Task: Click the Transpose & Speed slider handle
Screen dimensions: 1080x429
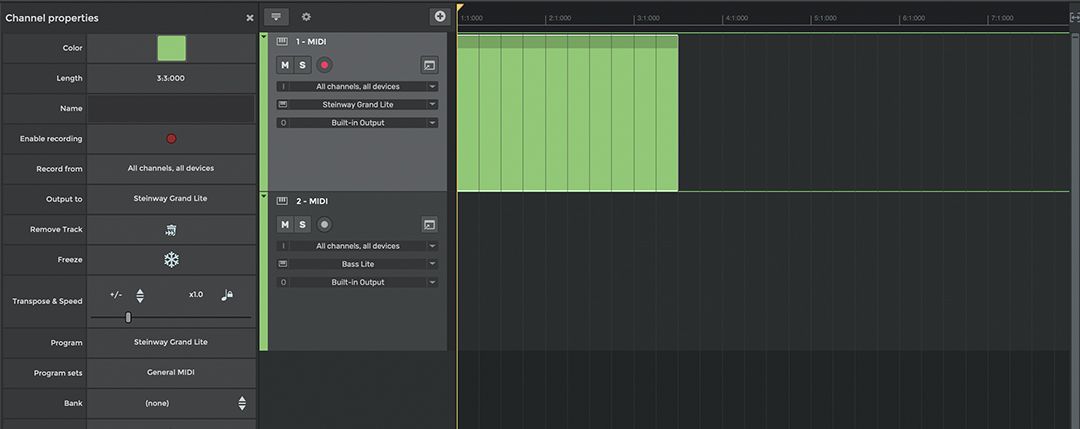Action: tap(128, 317)
